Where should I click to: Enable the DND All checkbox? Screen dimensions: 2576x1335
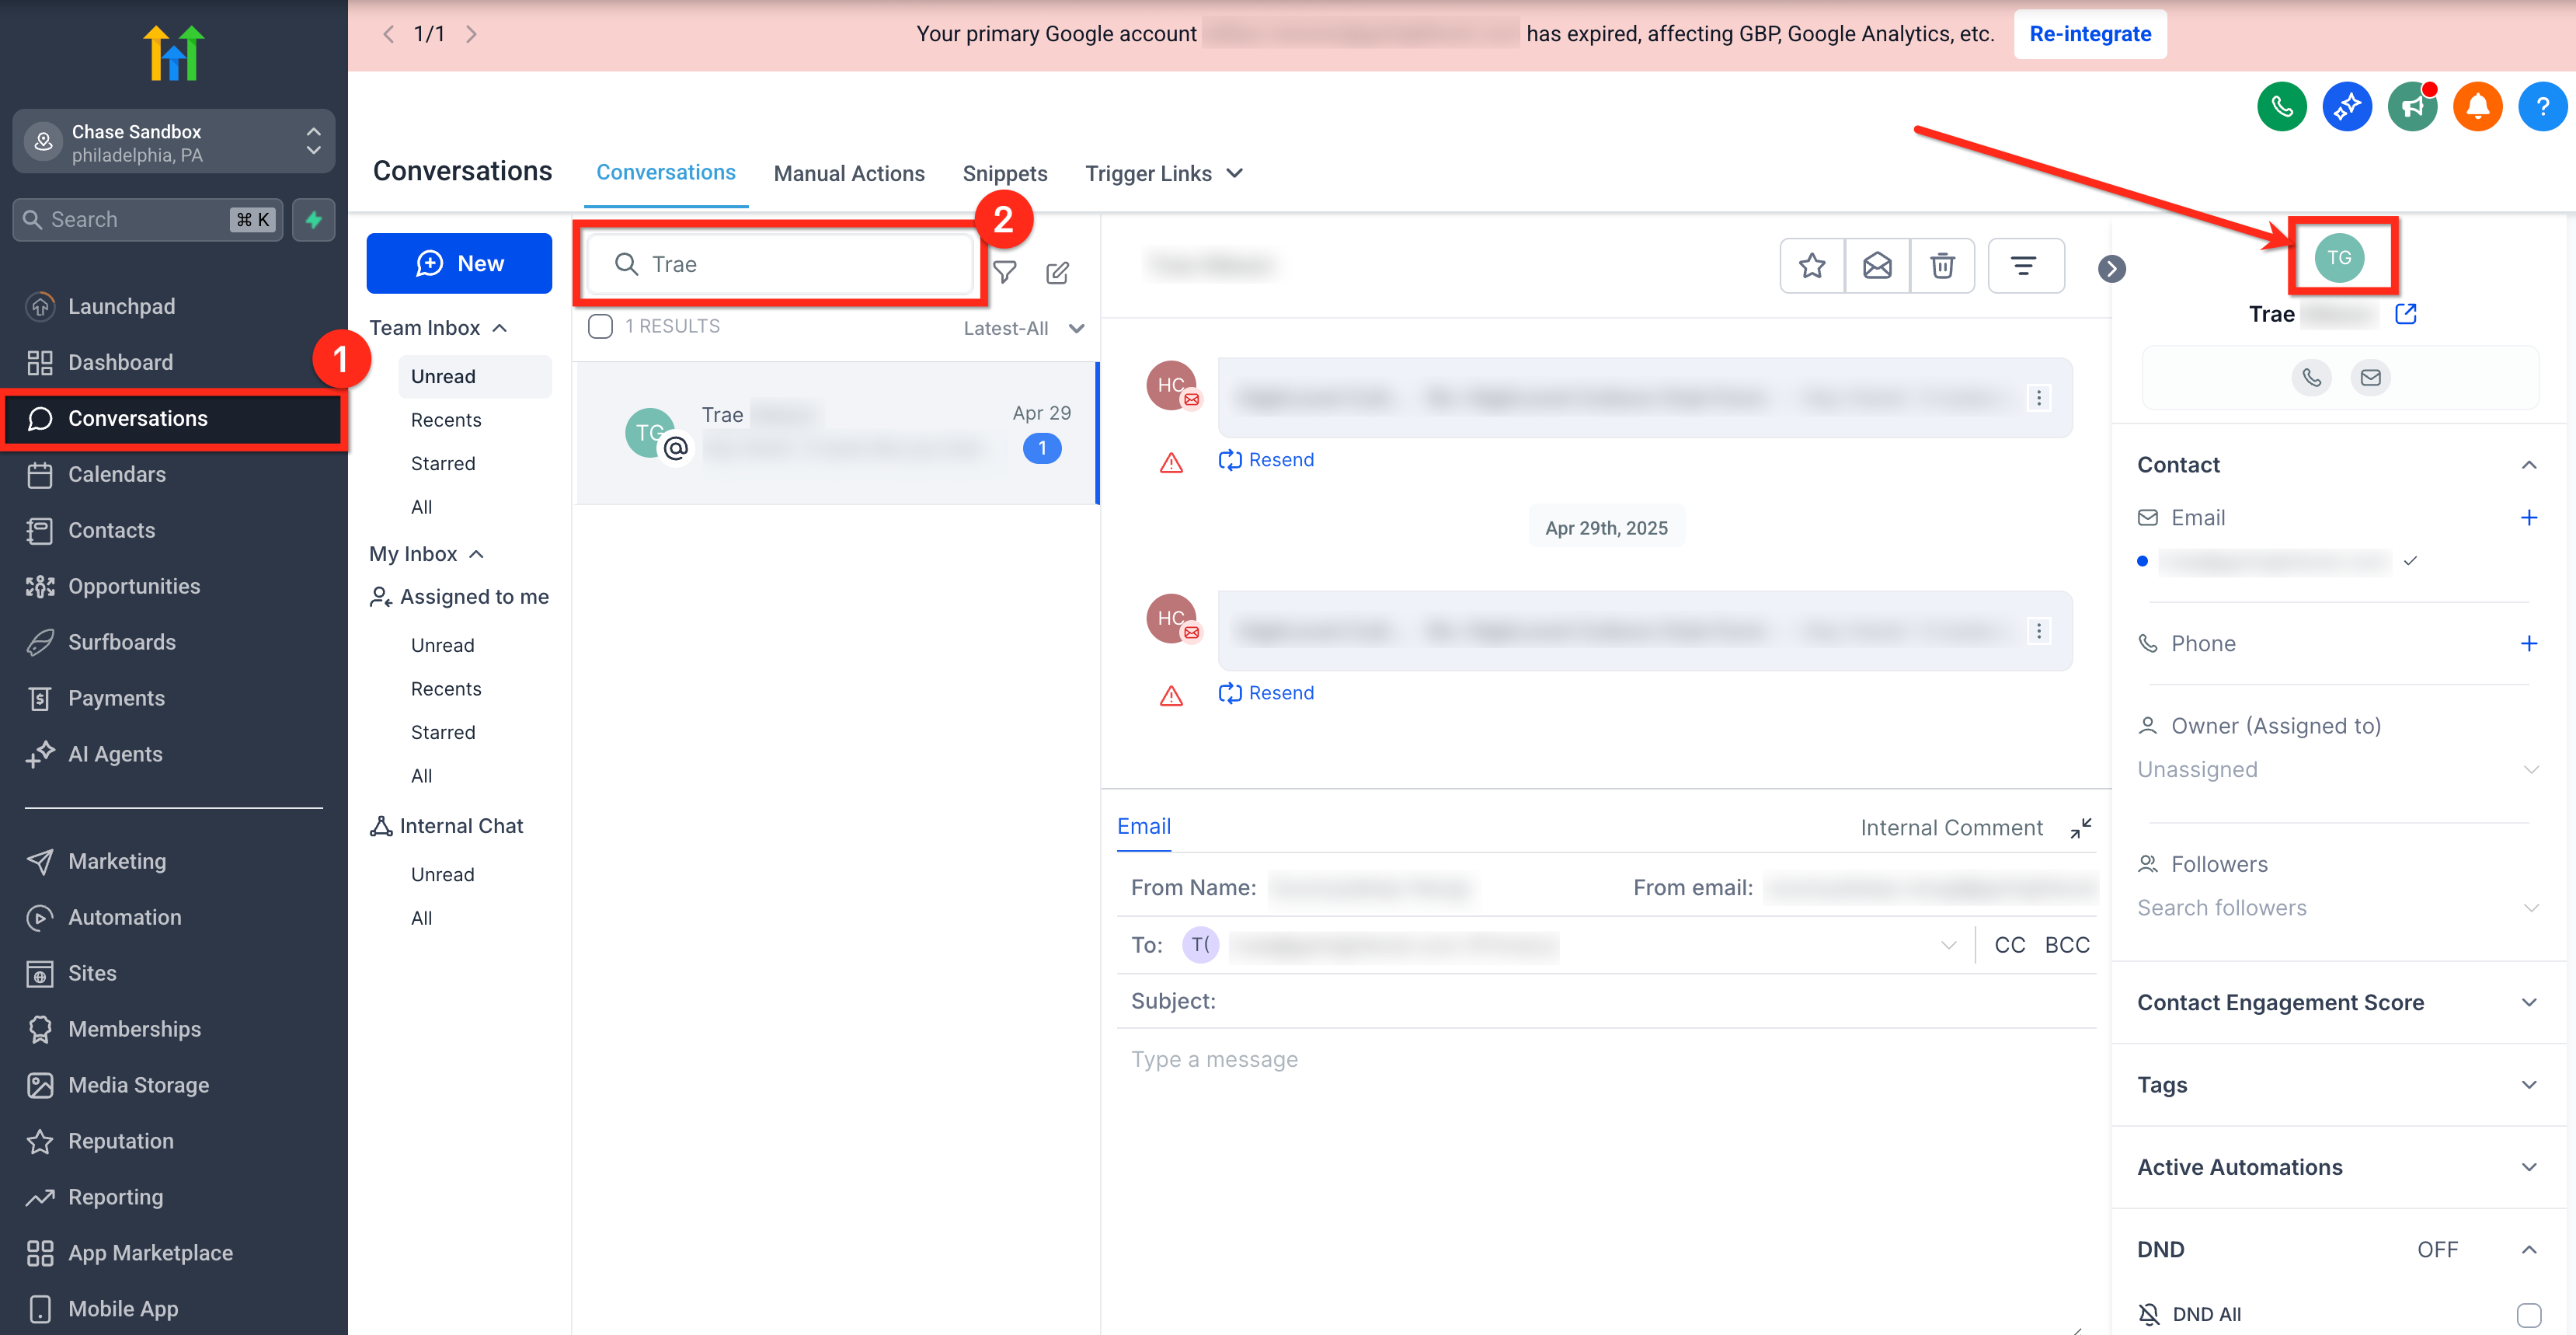[2528, 1314]
